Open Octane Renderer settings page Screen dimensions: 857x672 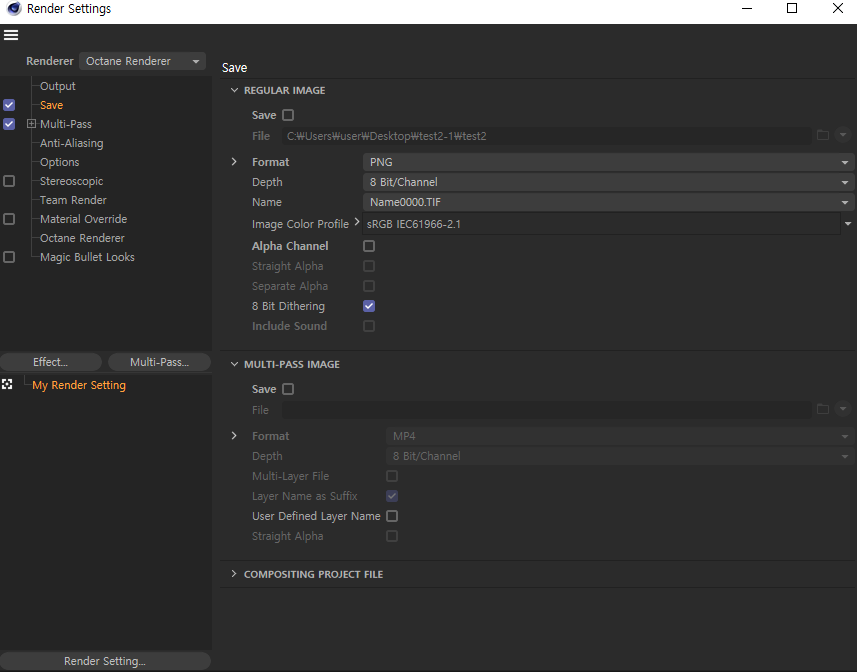[x=82, y=238]
